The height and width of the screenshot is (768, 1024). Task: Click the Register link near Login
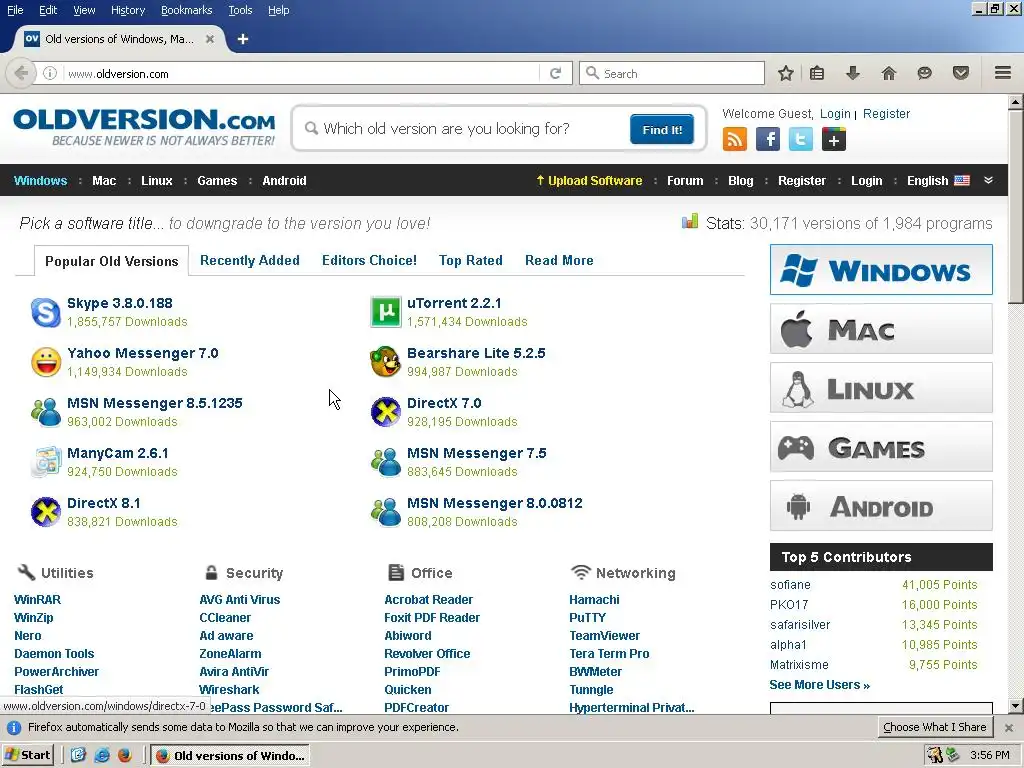click(x=886, y=114)
